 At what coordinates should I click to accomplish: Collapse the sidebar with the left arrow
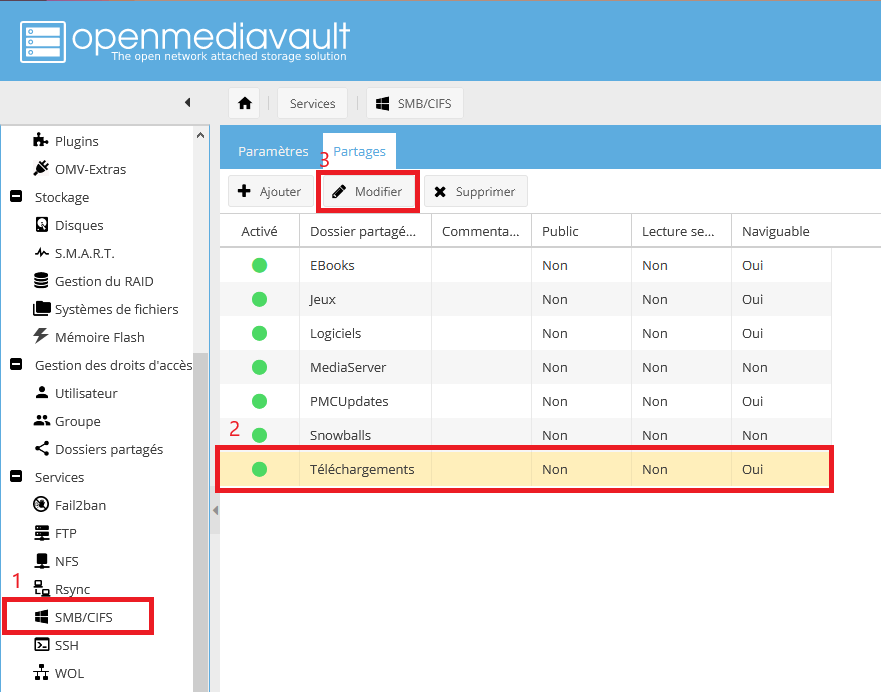[x=187, y=103]
